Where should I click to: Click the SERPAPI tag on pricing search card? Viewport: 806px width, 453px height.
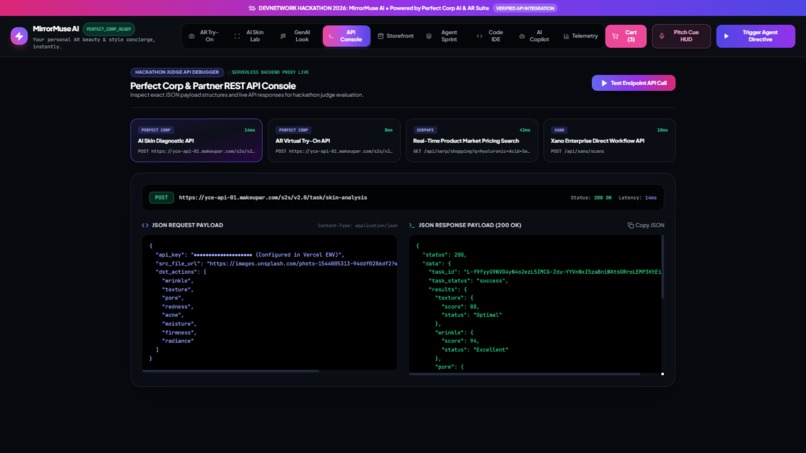point(425,130)
